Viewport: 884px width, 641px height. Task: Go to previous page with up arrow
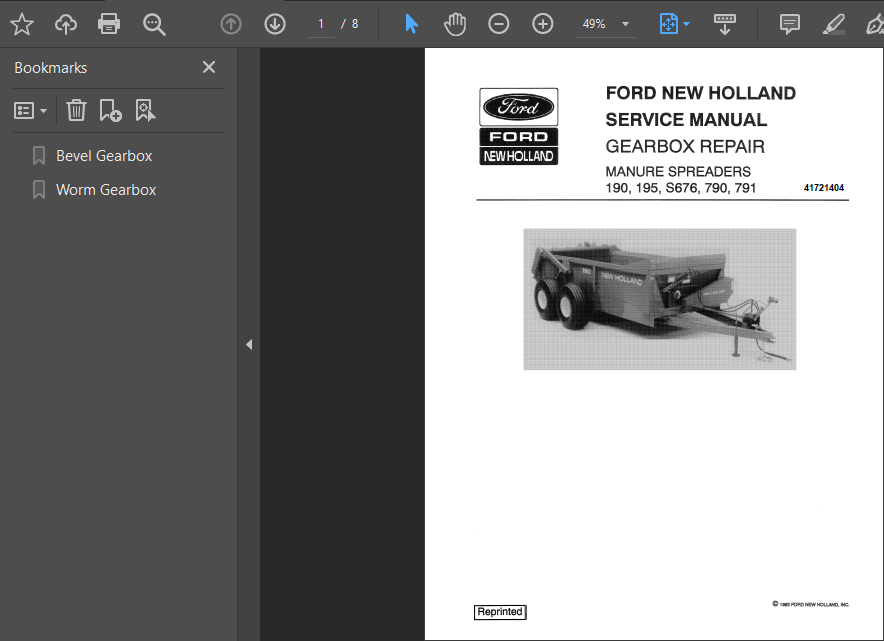tap(231, 24)
